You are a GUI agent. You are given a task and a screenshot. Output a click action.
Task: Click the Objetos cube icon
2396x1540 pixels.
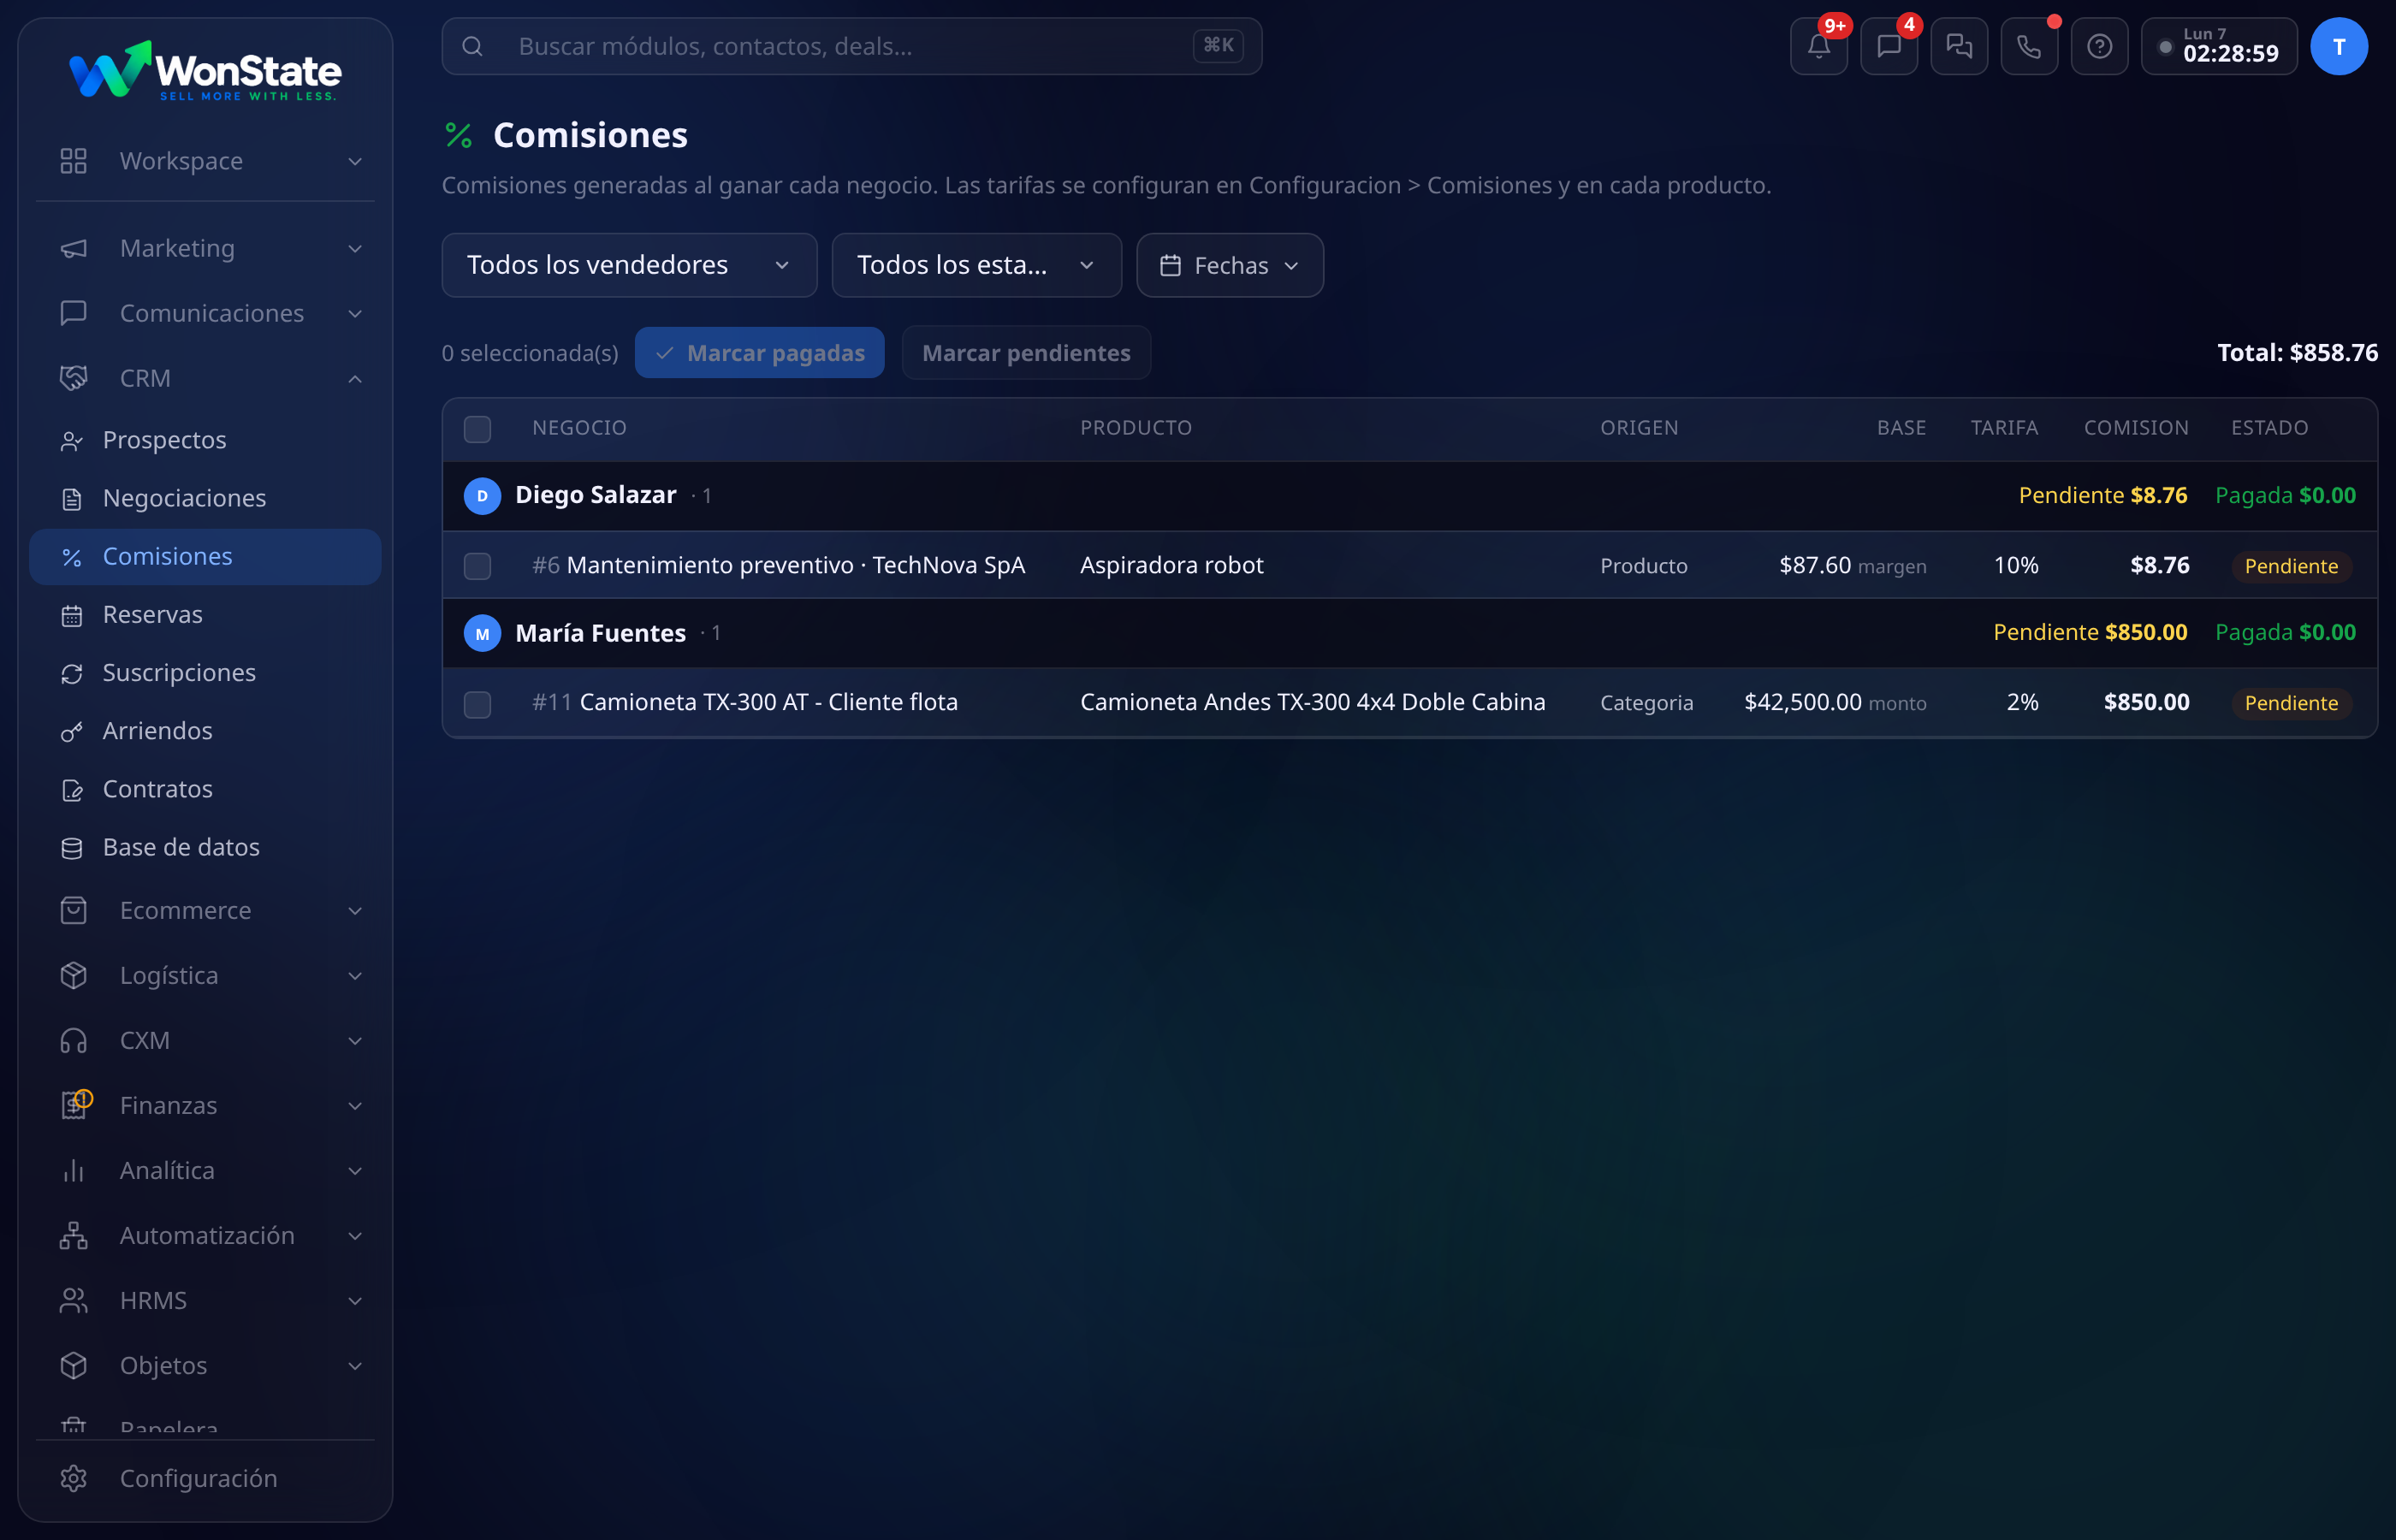tap(74, 1365)
